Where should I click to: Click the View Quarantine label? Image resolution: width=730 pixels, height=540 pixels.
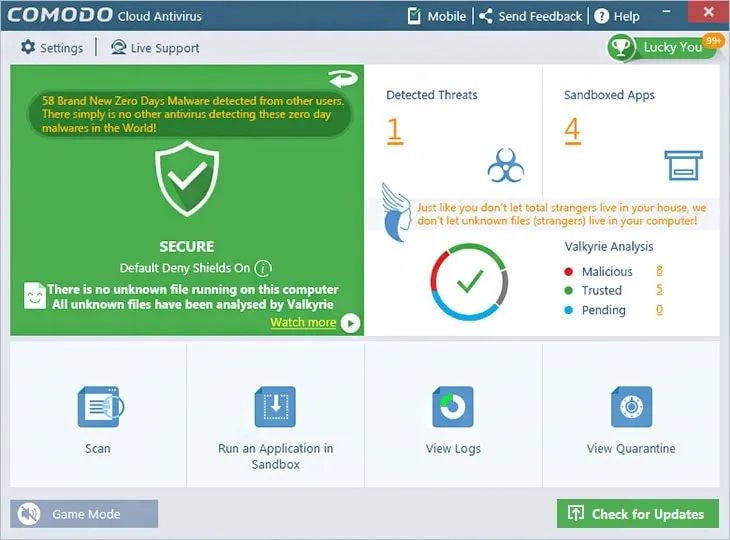(631, 448)
